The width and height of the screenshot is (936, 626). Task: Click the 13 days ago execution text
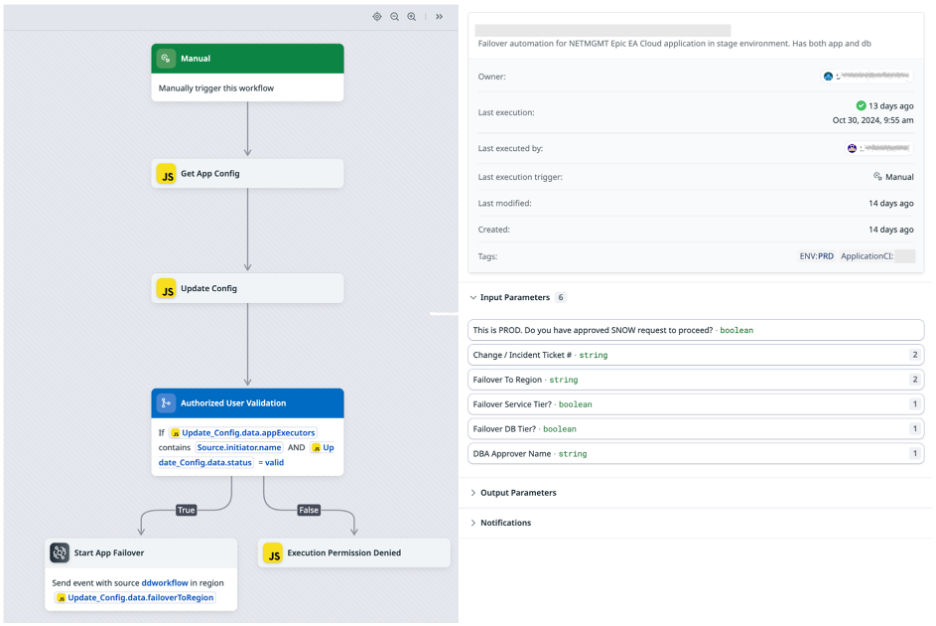[x=891, y=106]
